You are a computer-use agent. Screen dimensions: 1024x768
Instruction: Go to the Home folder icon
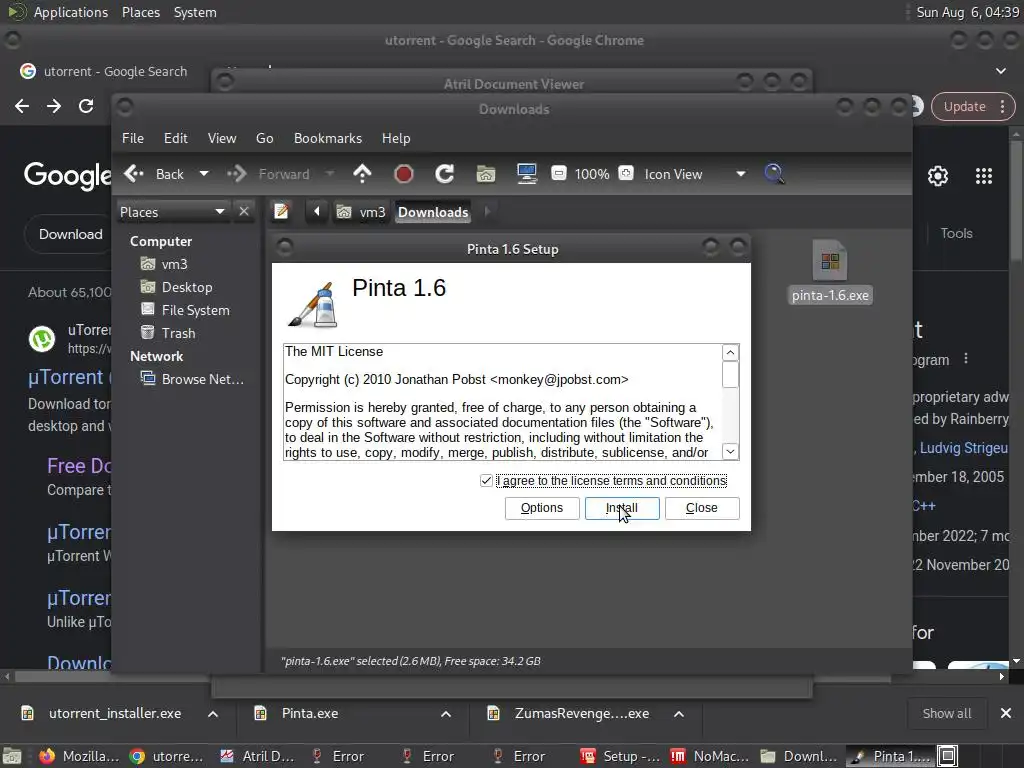485,174
